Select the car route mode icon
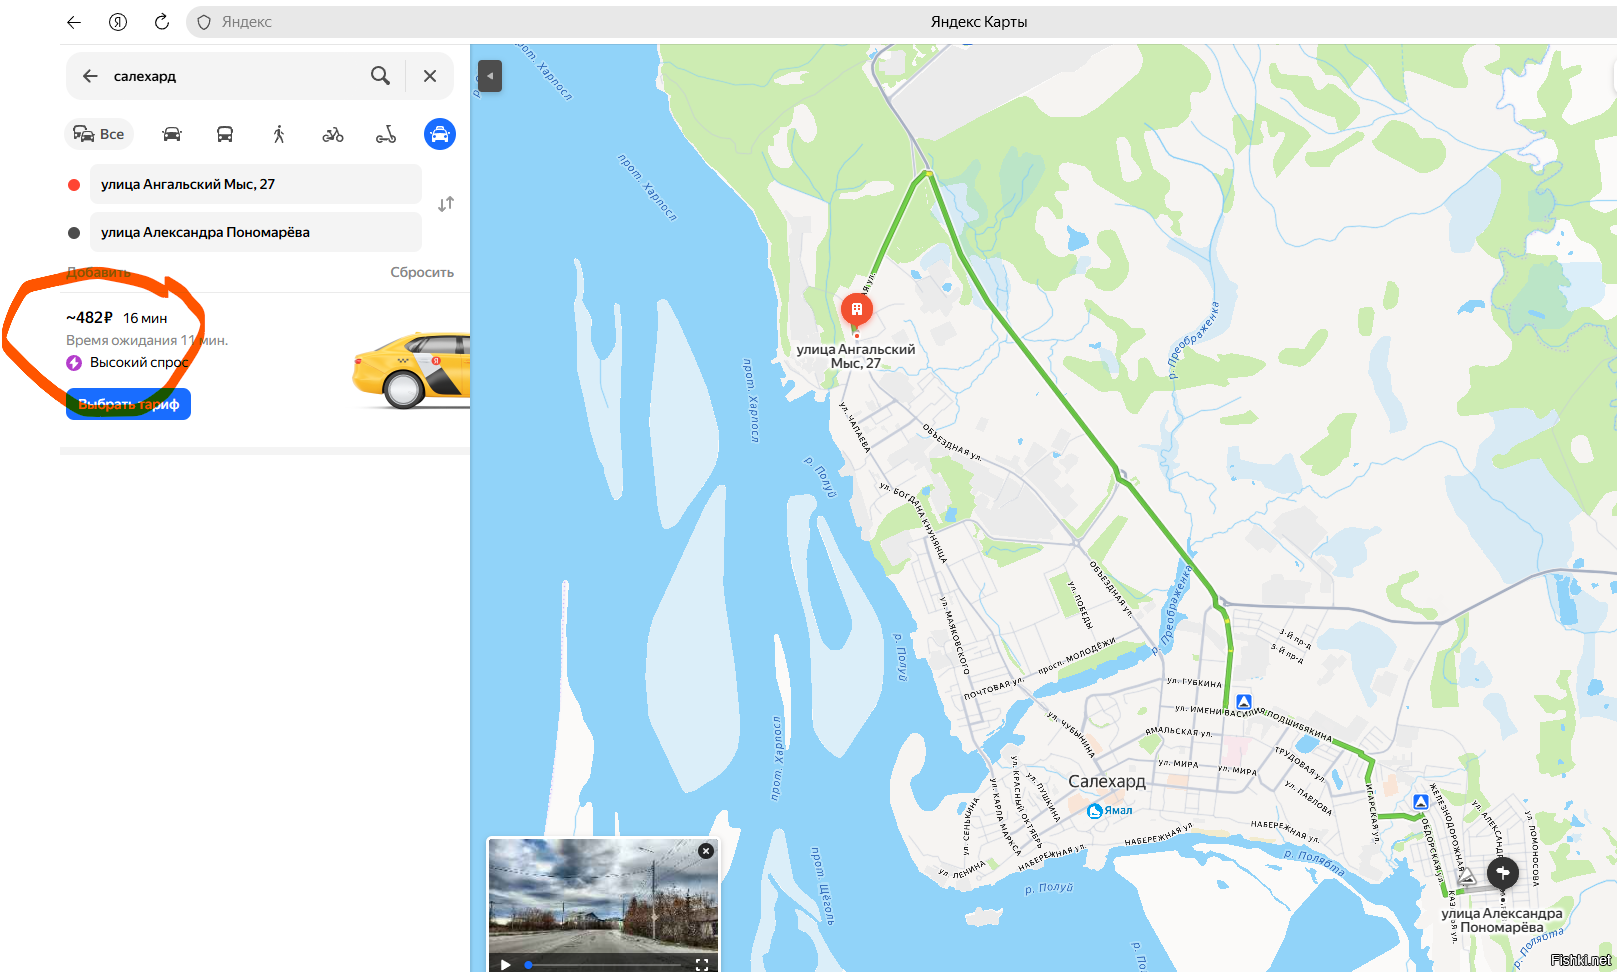The width and height of the screenshot is (1617, 972). click(172, 134)
